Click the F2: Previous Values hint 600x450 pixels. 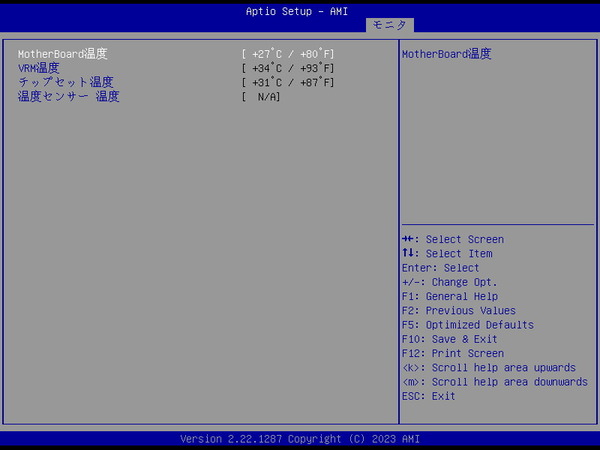click(459, 311)
